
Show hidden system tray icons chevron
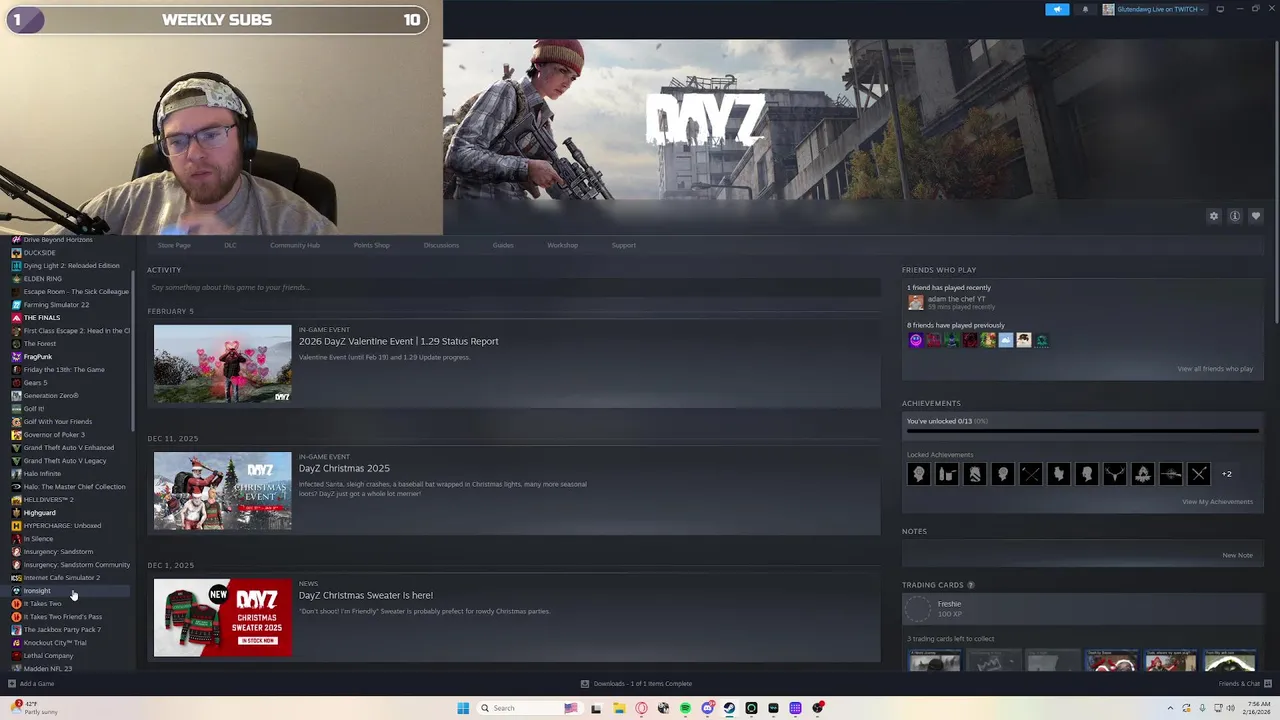coord(1172,708)
